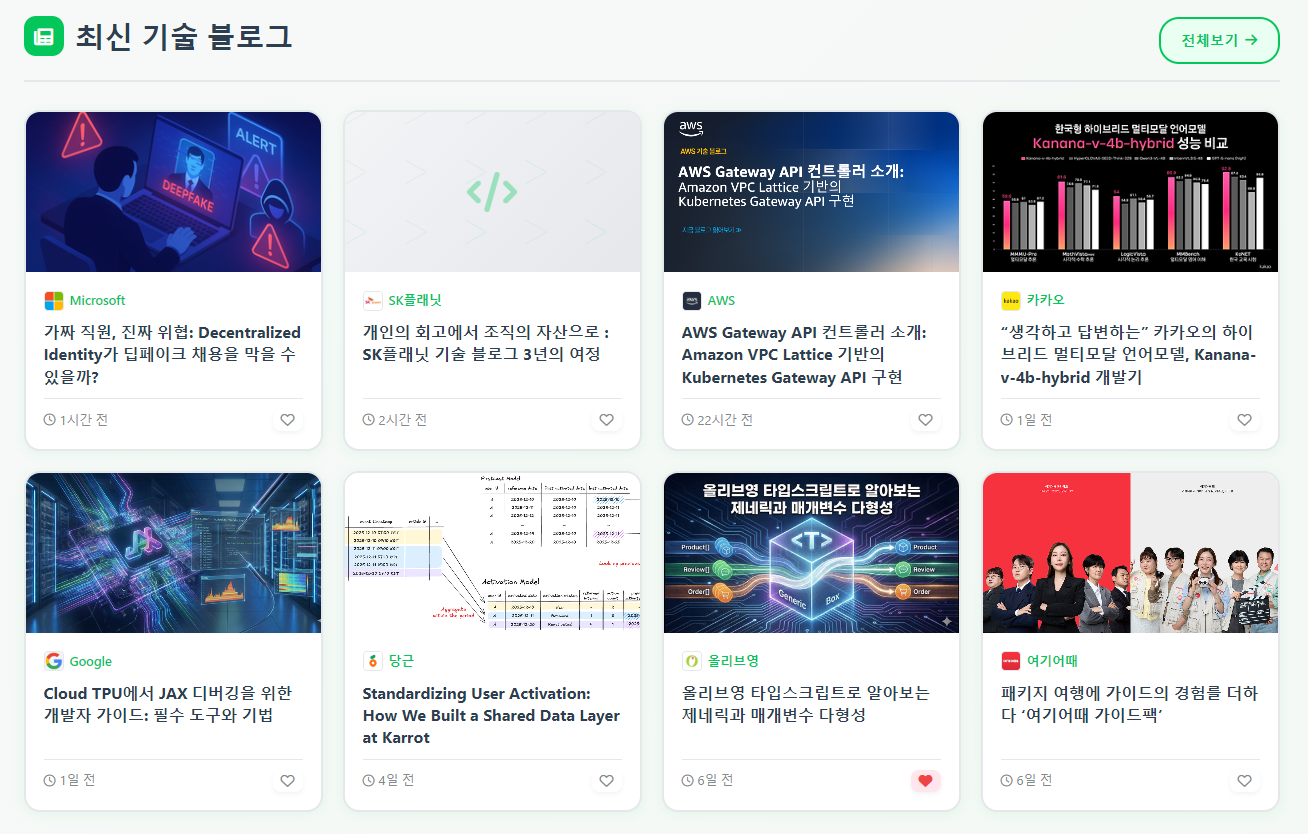Click the heart on the Google JAX post
1308x834 pixels.
point(287,781)
